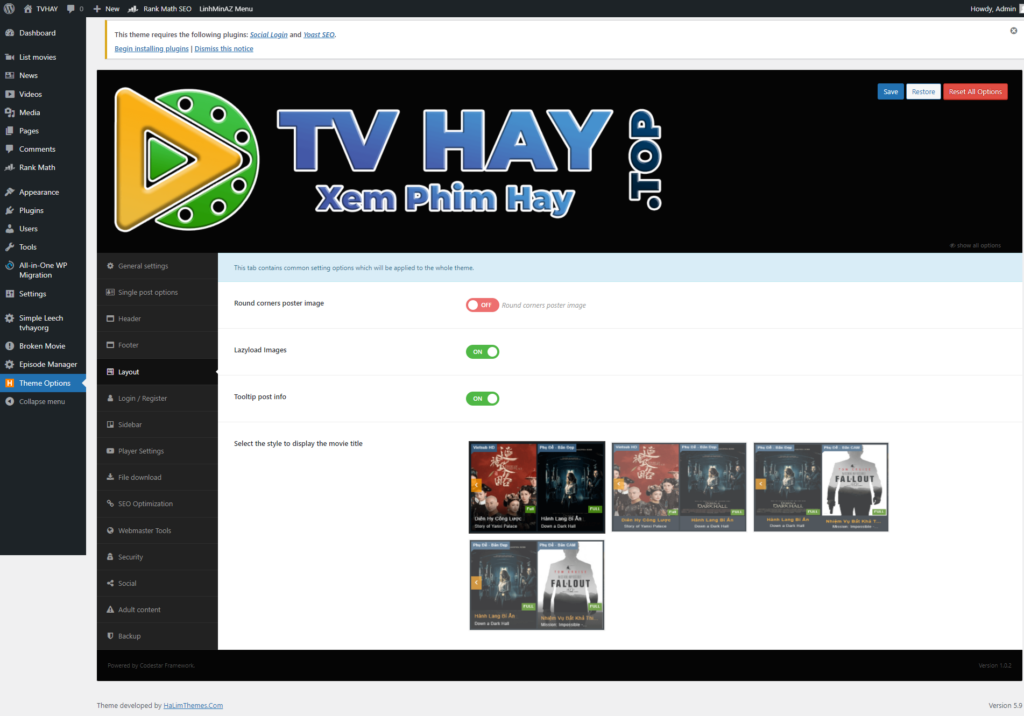Click the comments bubble icon in admin bar

point(71,8)
